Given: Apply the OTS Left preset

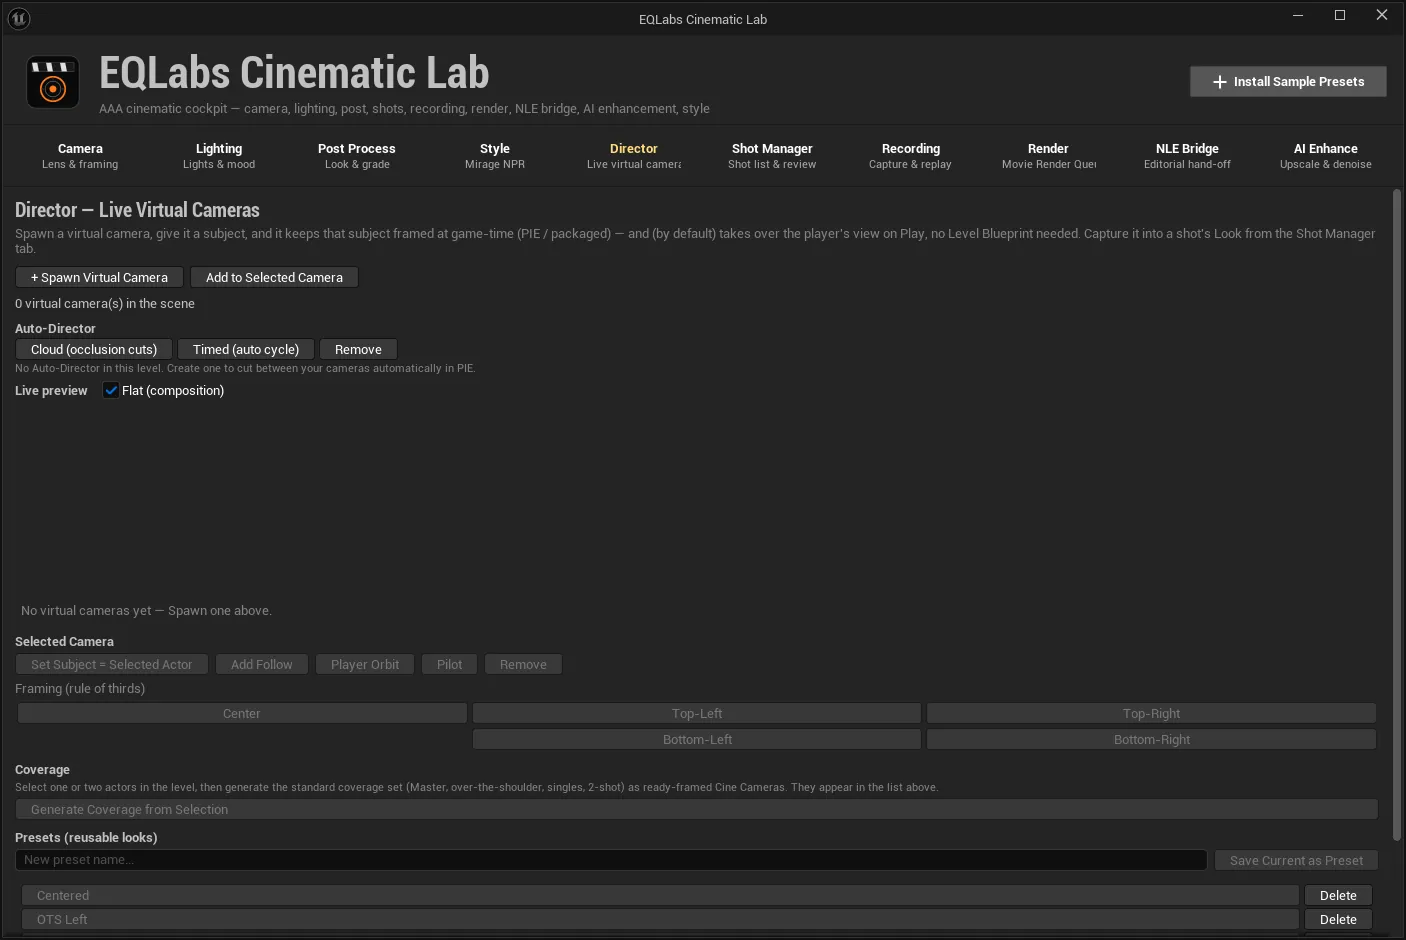Looking at the screenshot, I should point(660,919).
